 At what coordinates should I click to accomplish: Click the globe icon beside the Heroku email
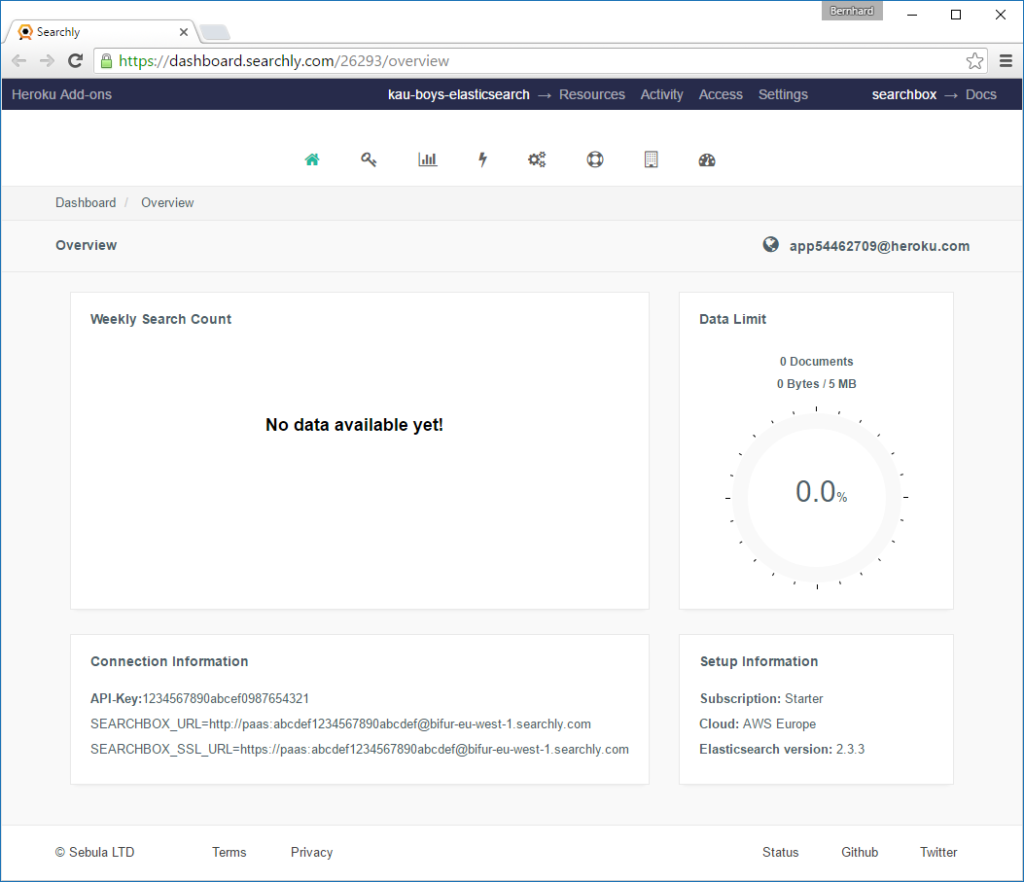point(770,244)
